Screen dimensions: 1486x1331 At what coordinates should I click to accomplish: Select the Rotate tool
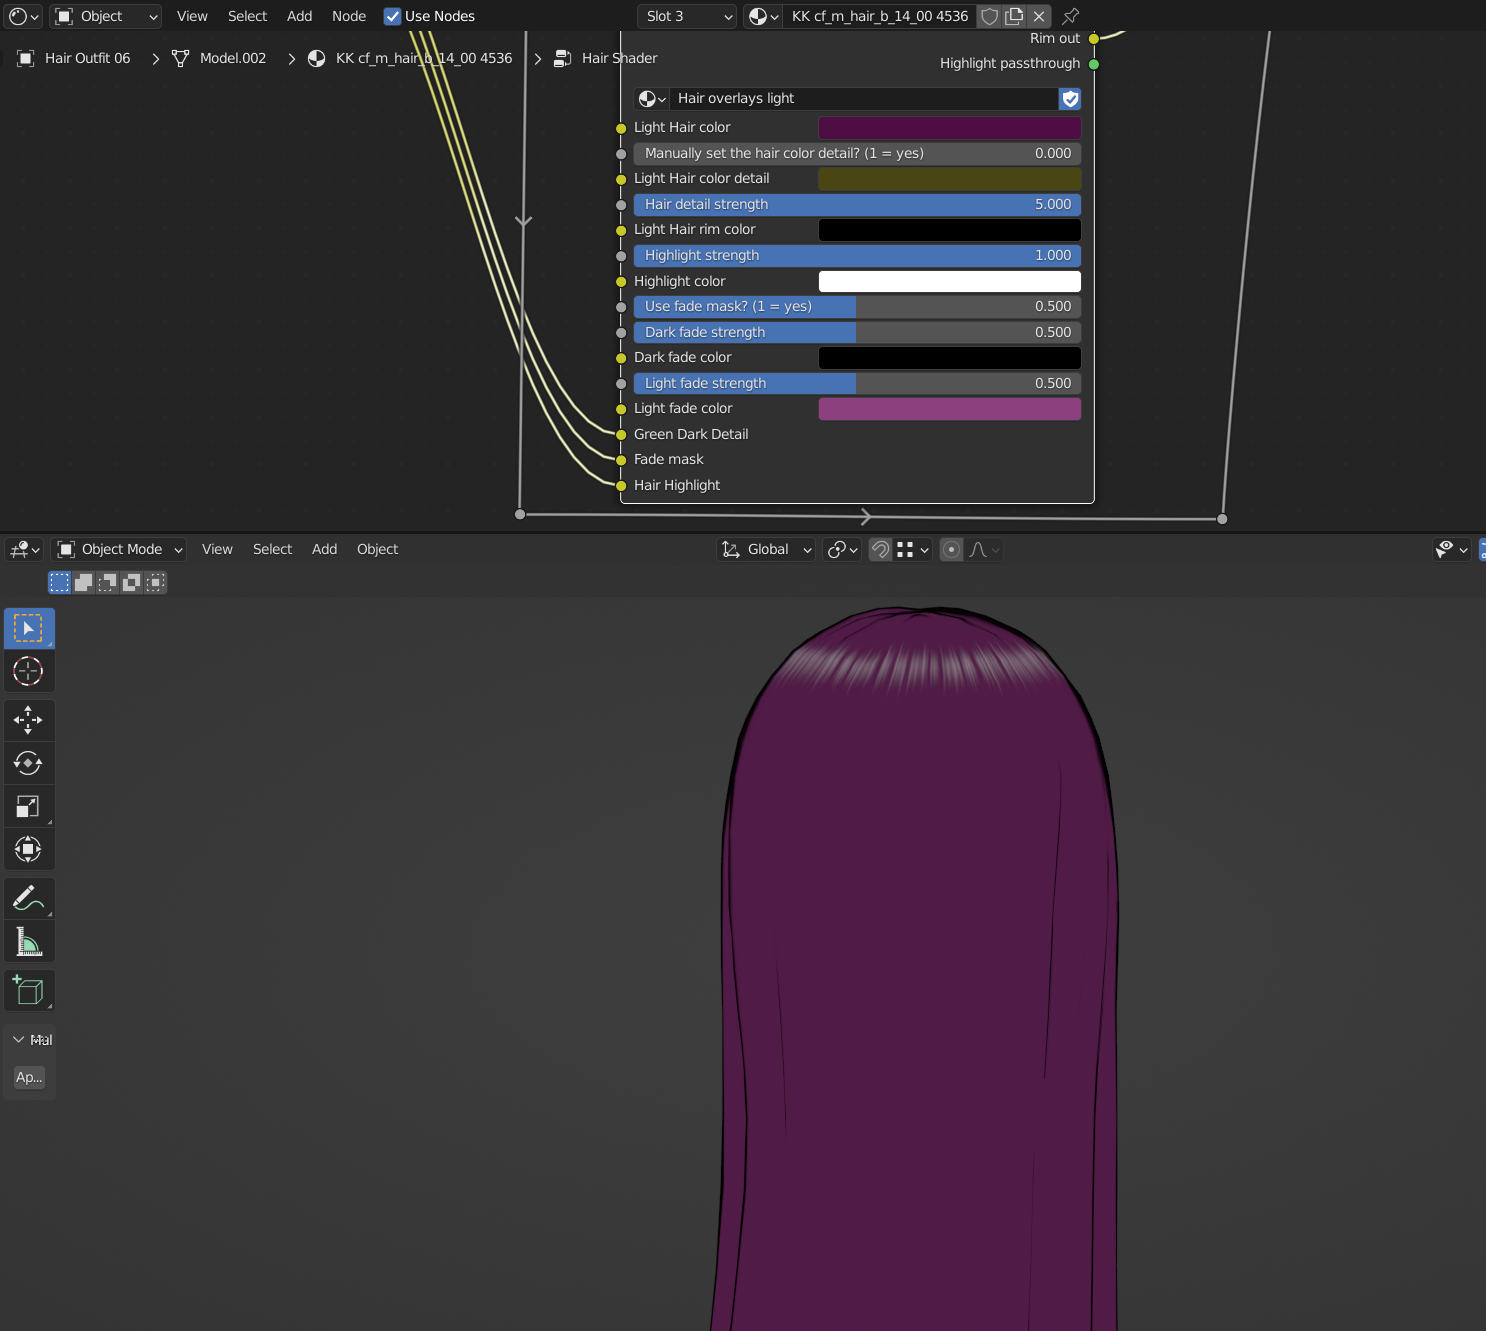[29, 762]
